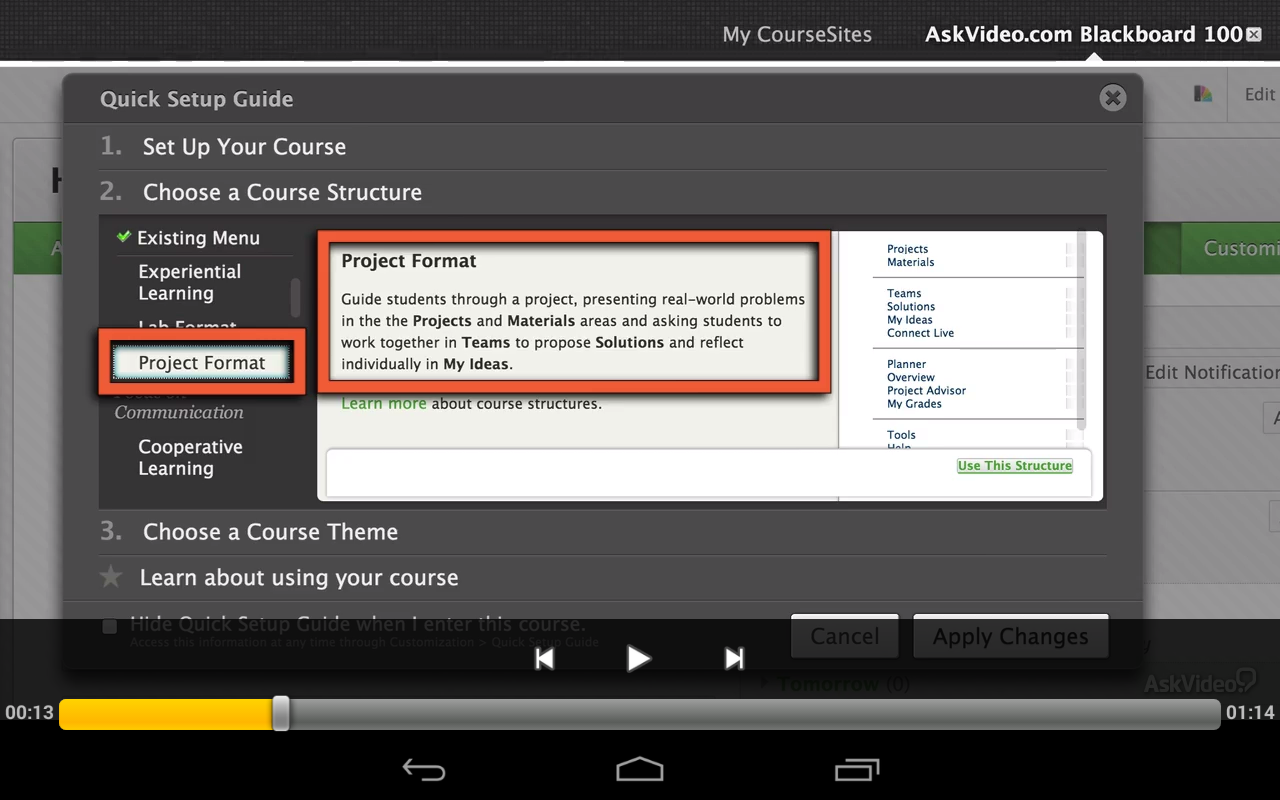The image size is (1280, 800).
Task: Close the Quick Setup Guide dialog
Action: coord(1112,98)
